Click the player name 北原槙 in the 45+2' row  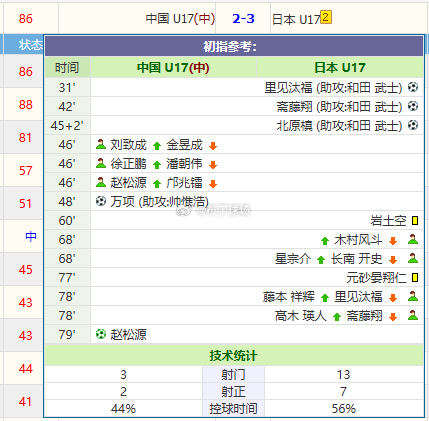click(294, 126)
